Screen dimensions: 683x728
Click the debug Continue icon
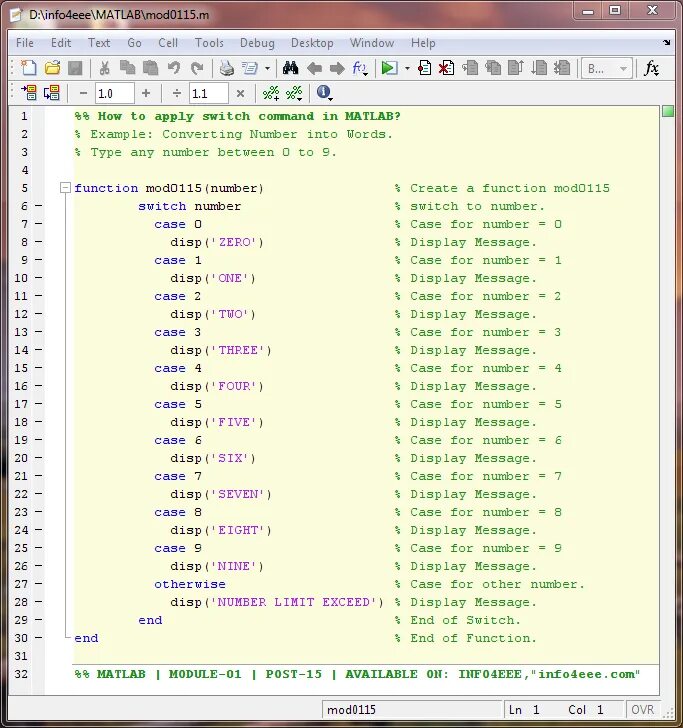click(539, 68)
